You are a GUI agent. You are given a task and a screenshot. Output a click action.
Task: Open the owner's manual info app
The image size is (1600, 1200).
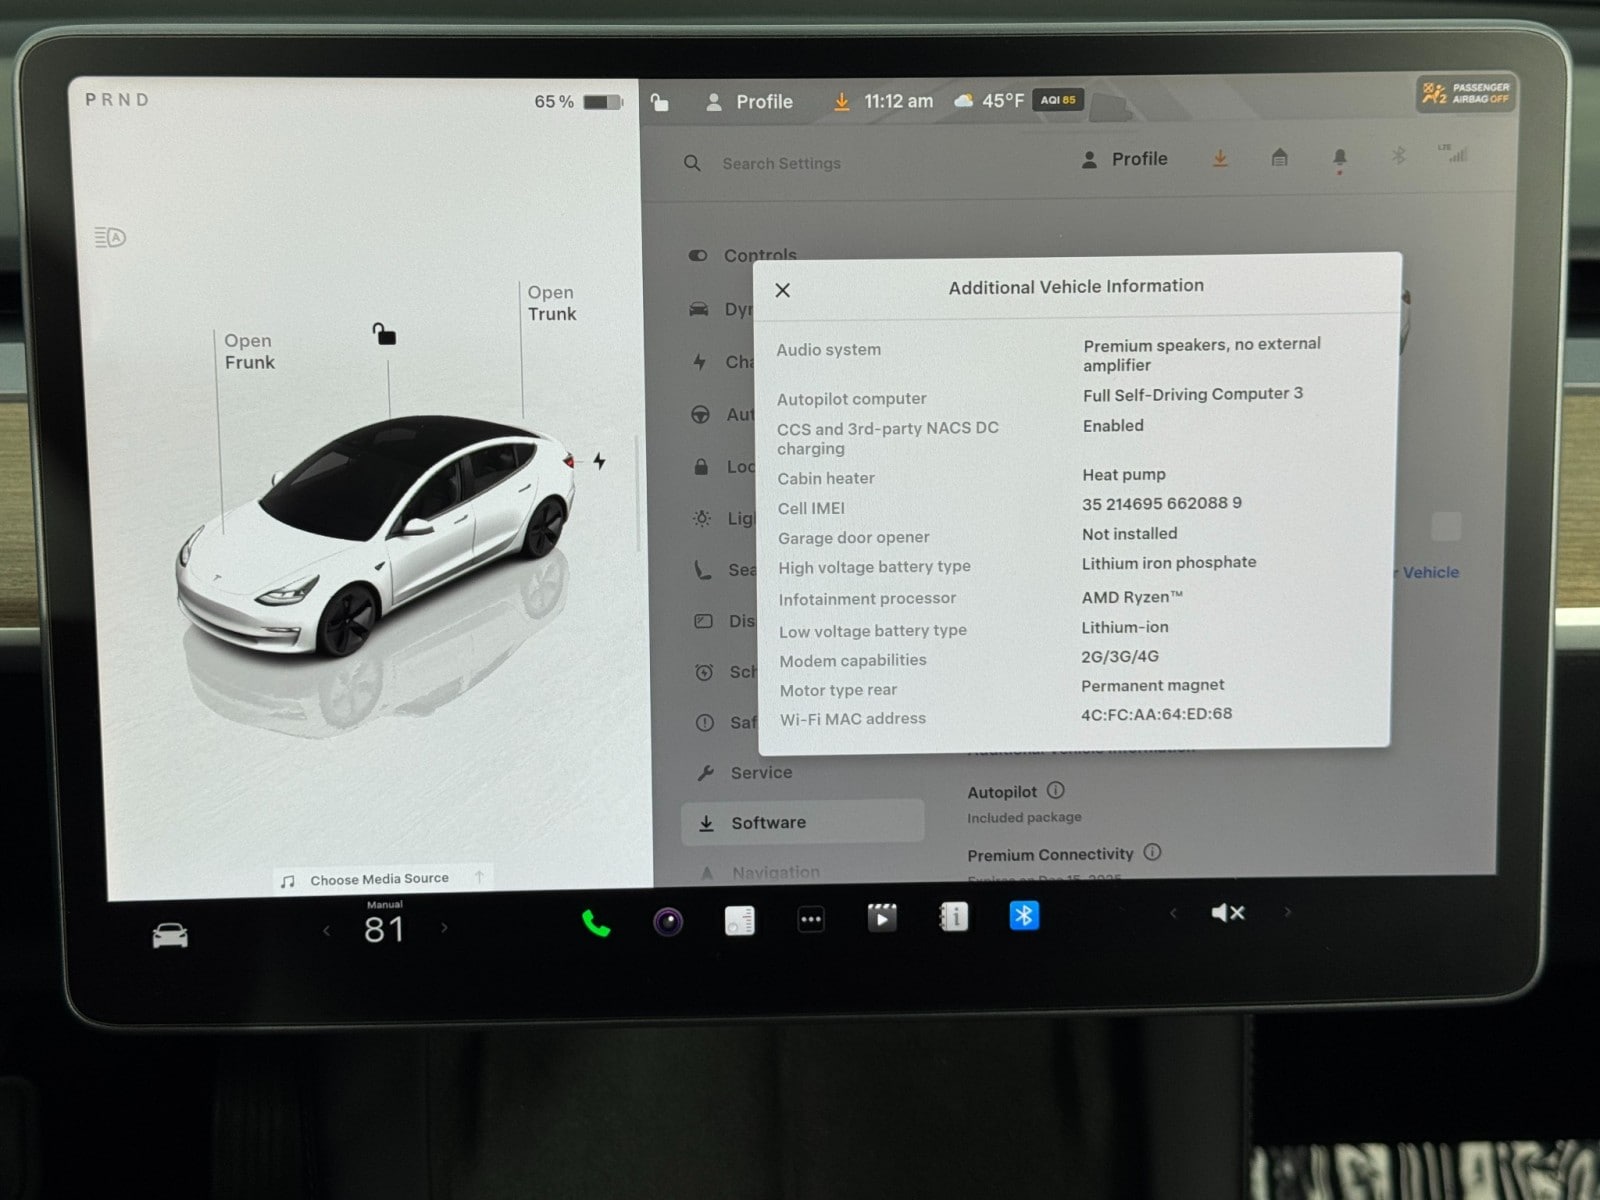tap(953, 916)
